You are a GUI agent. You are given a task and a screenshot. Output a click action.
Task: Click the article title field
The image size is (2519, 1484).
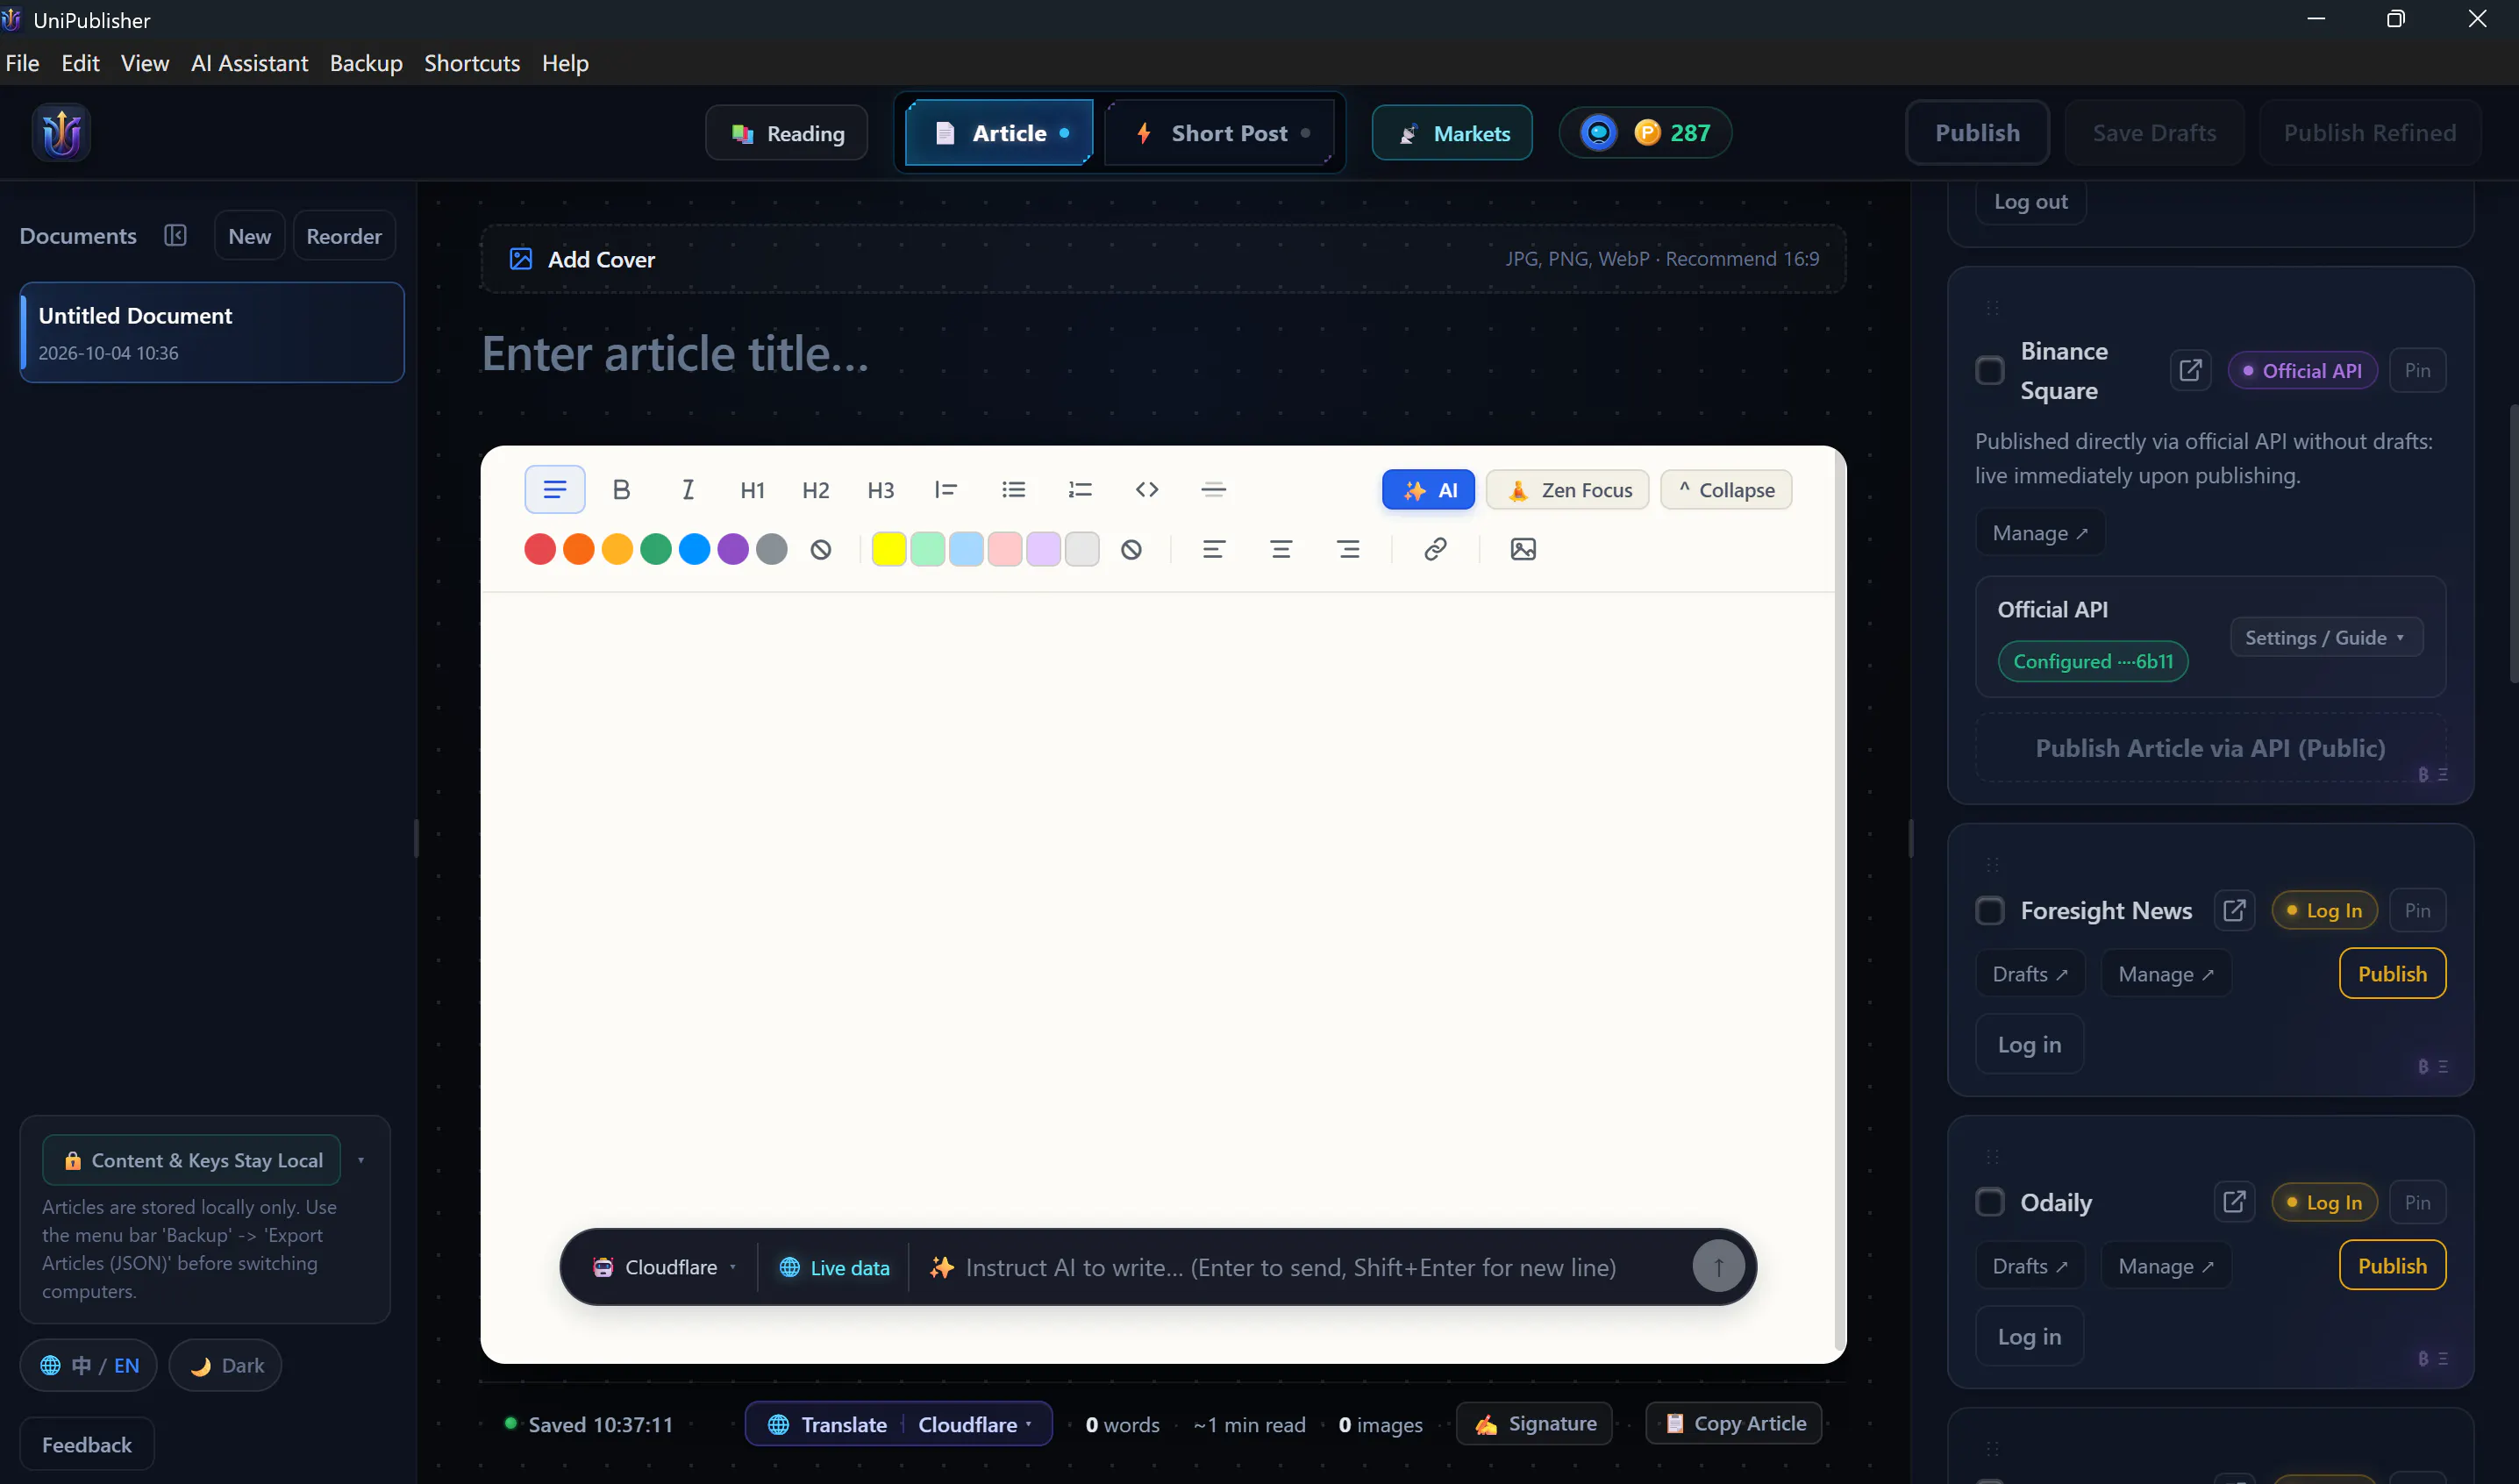pos(1163,353)
